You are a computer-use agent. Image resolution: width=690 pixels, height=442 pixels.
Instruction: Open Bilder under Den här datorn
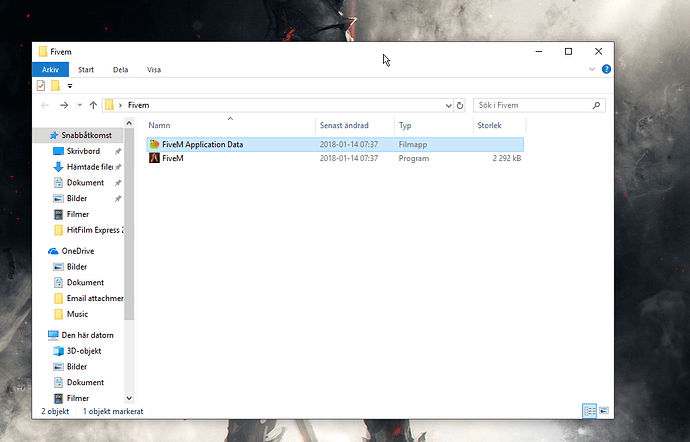click(77, 367)
